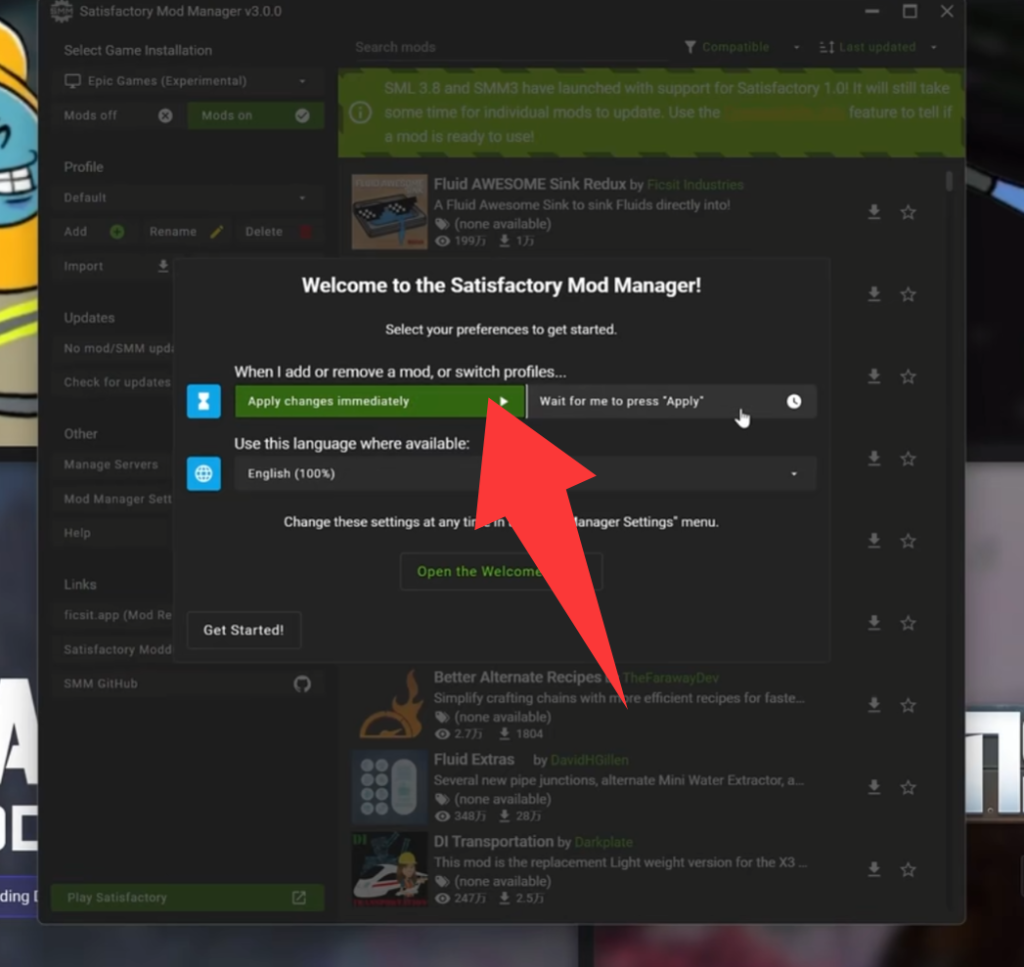Click the SMM GitHub icon

click(x=302, y=684)
